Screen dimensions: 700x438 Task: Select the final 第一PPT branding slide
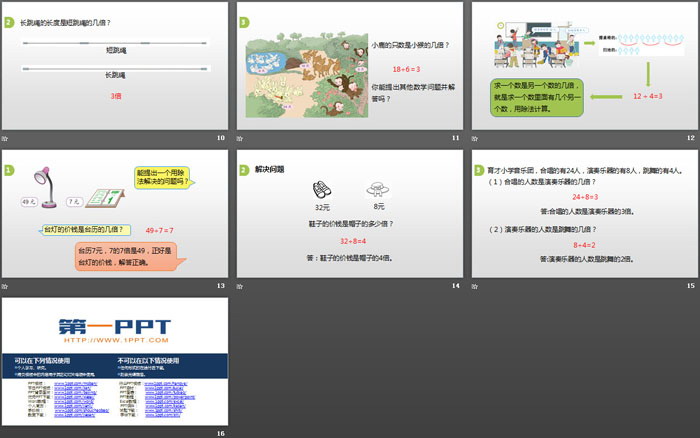(114, 362)
